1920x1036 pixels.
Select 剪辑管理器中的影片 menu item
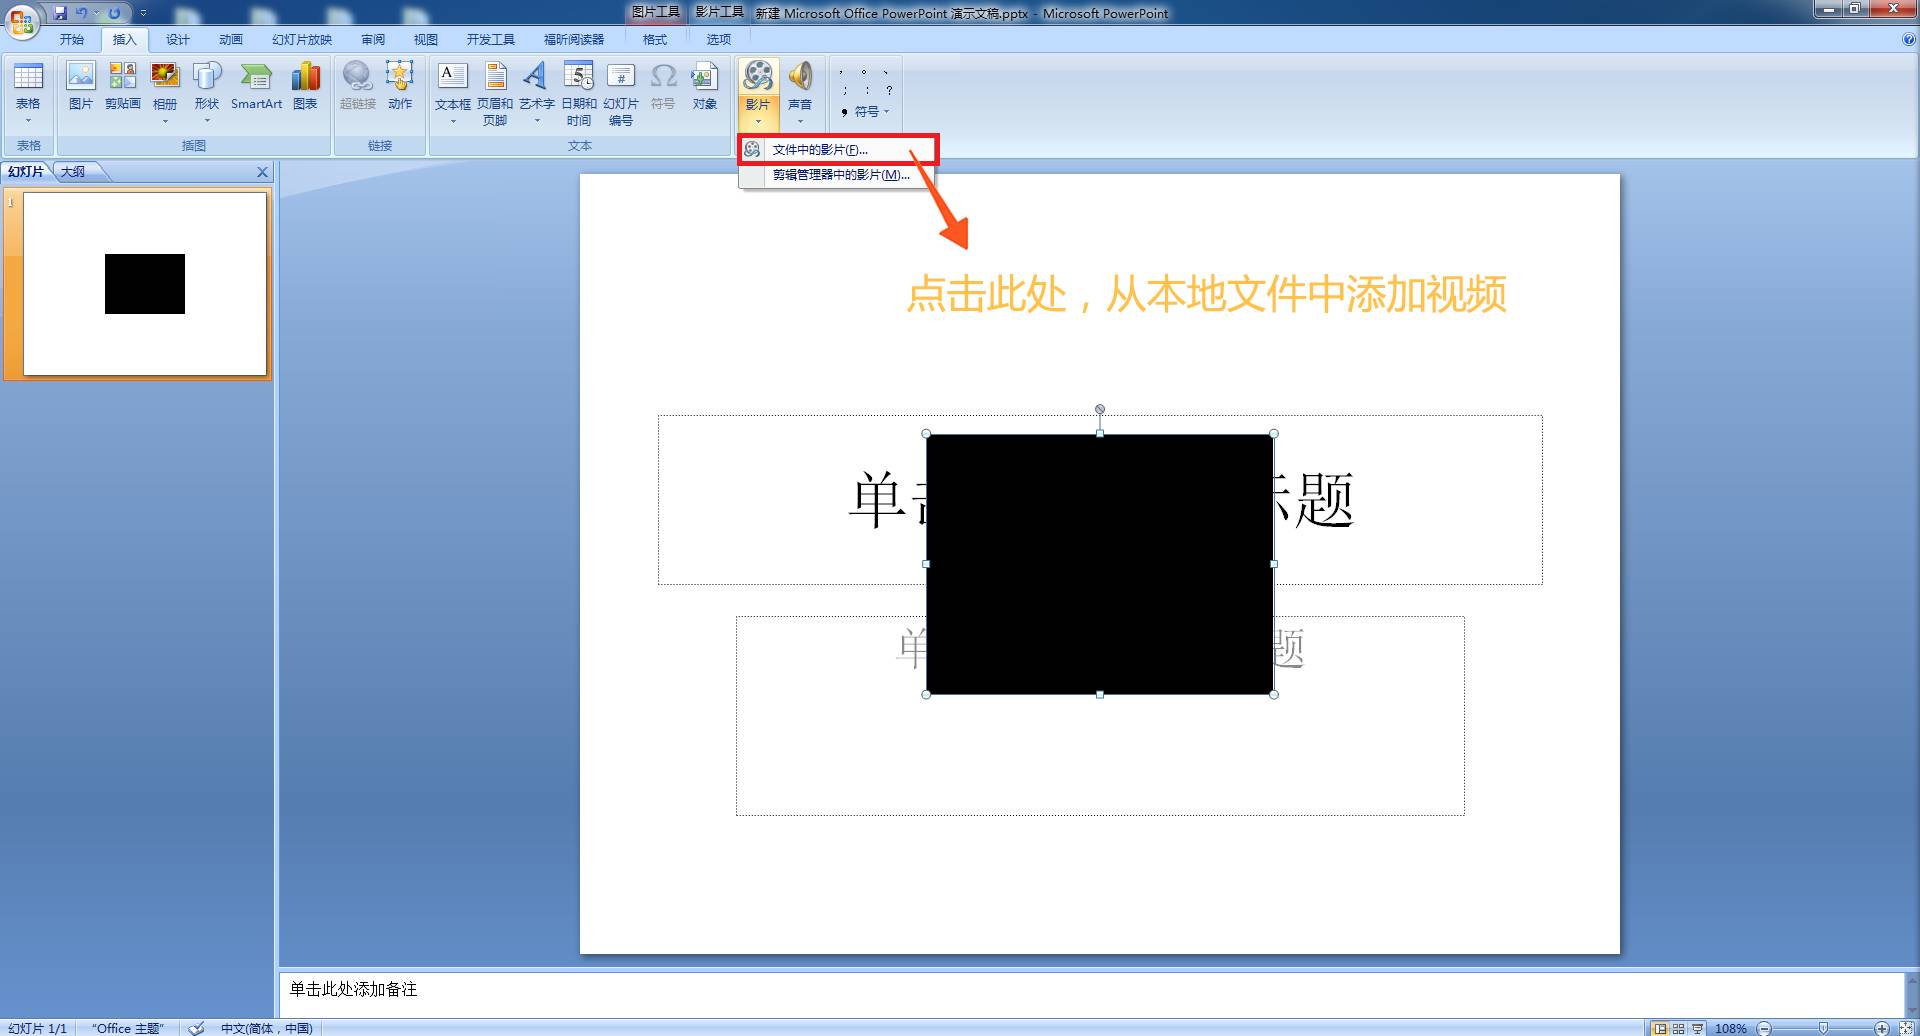click(x=840, y=175)
